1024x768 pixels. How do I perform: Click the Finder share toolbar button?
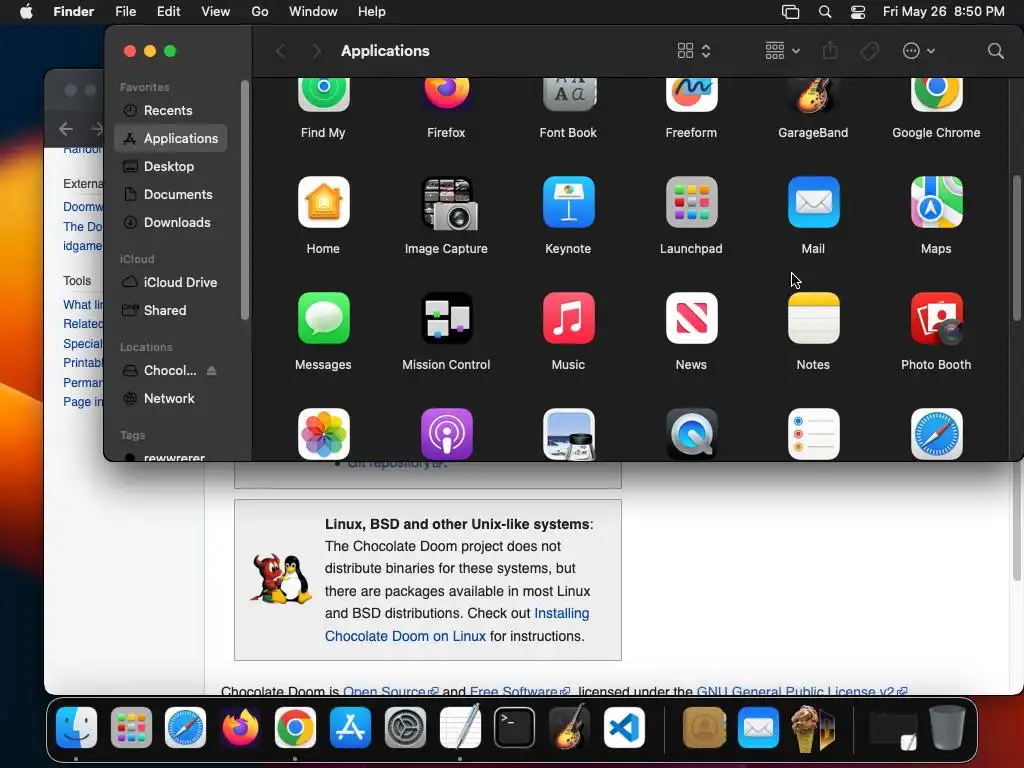pyautogui.click(x=830, y=50)
